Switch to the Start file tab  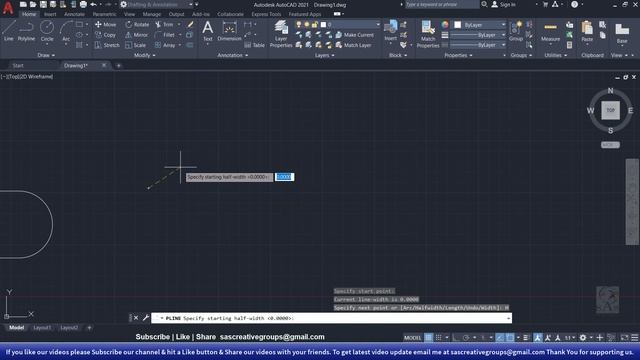[x=18, y=65]
